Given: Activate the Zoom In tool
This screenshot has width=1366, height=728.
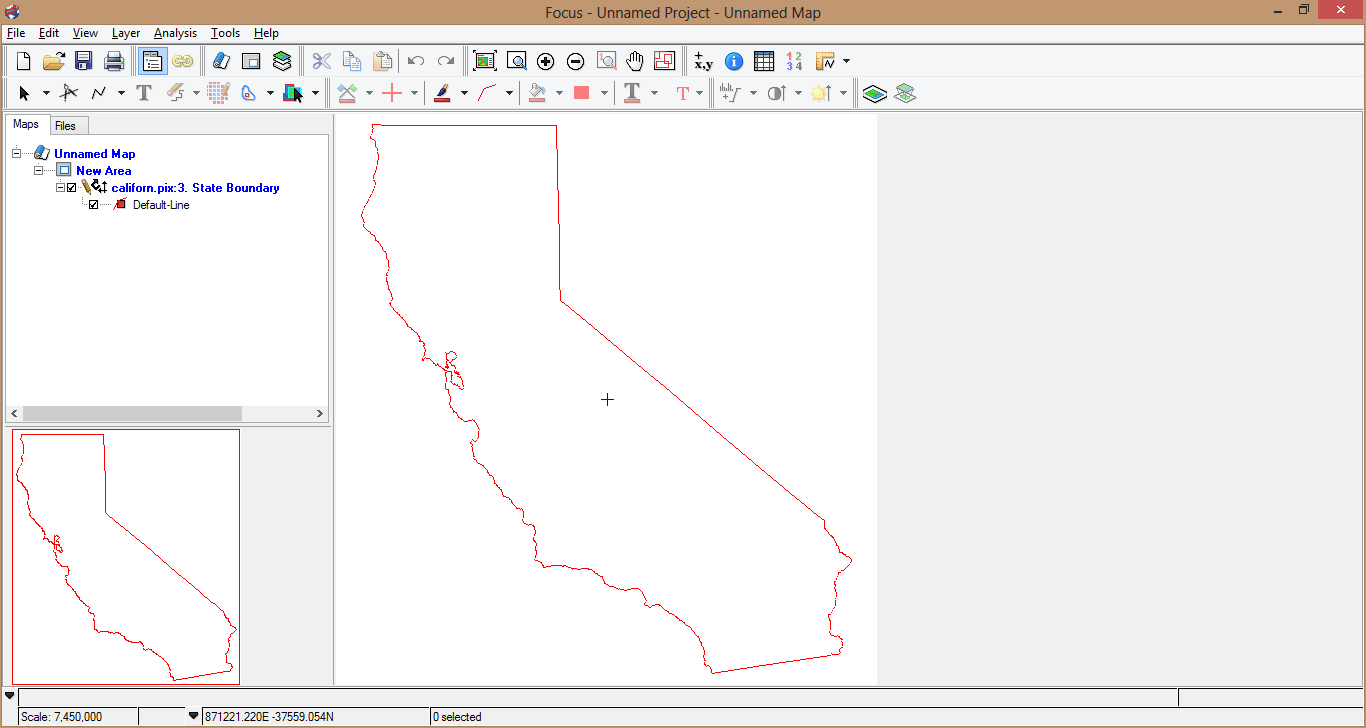Looking at the screenshot, I should click(x=546, y=61).
